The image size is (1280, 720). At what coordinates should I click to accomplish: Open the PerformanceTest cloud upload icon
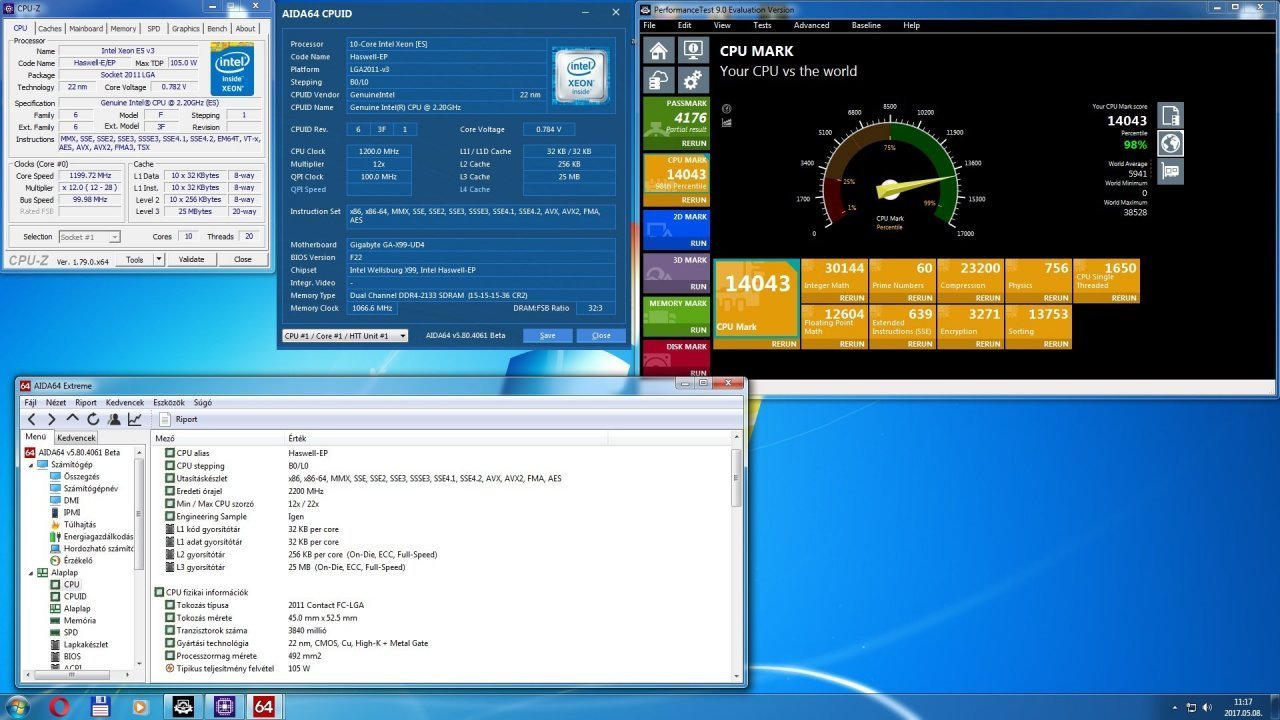[x=658, y=81]
